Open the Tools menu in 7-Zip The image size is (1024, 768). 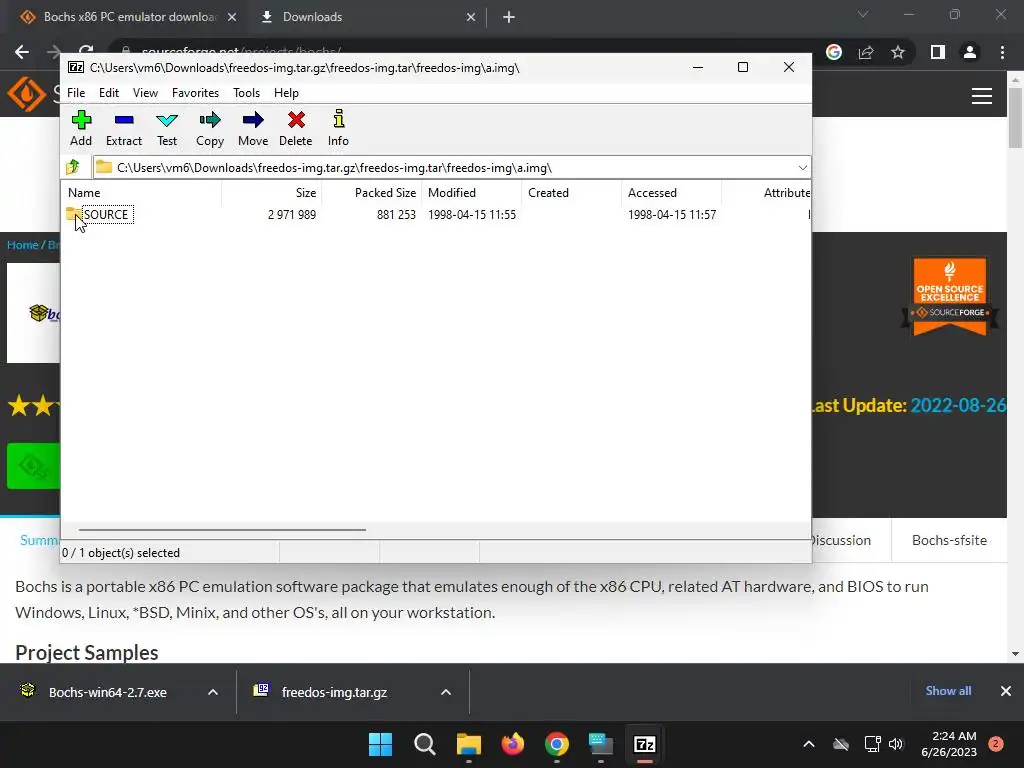(246, 93)
